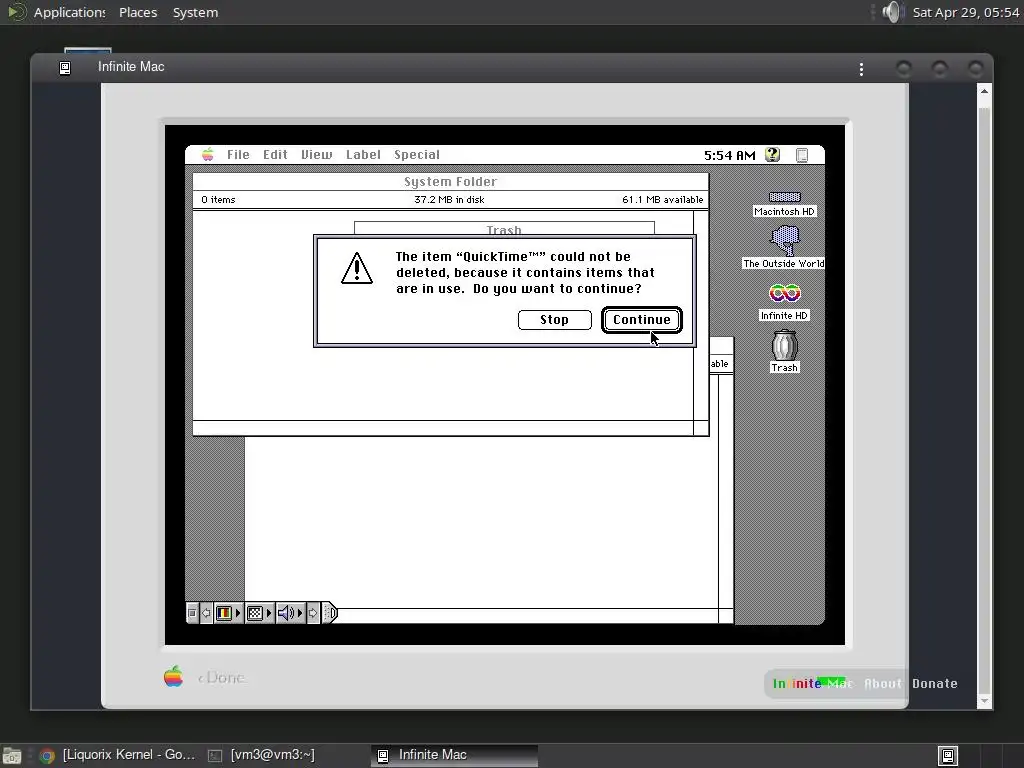Click the Done link below the screen
The image size is (1024, 768).
tap(221, 678)
